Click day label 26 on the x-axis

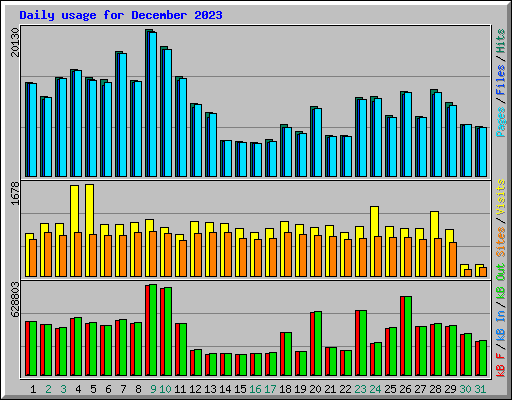click(405, 389)
